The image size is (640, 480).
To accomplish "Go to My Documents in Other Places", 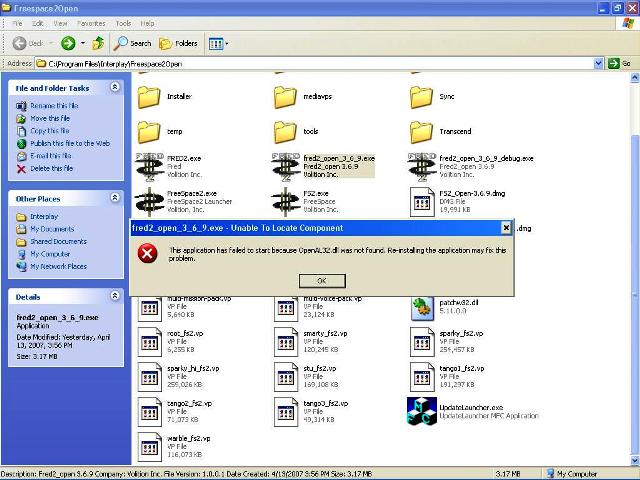I will click(x=52, y=229).
